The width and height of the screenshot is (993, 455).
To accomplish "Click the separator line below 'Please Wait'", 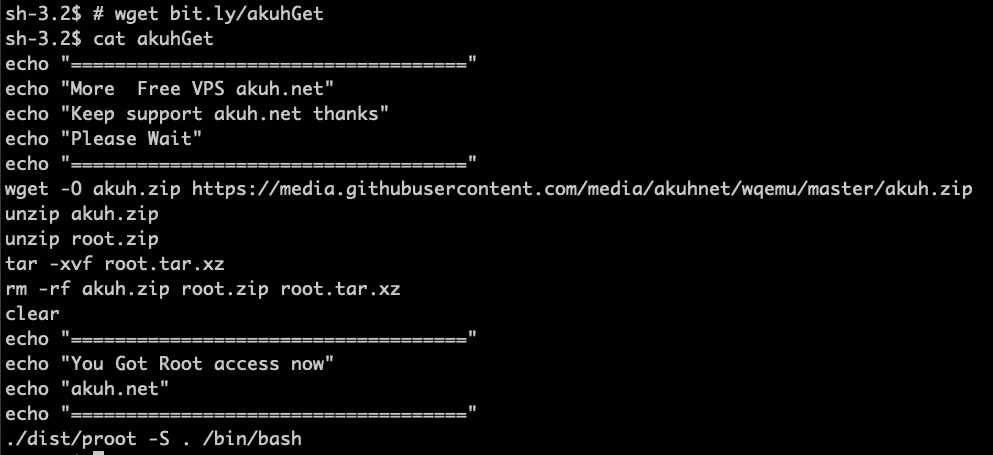I will click(241, 163).
